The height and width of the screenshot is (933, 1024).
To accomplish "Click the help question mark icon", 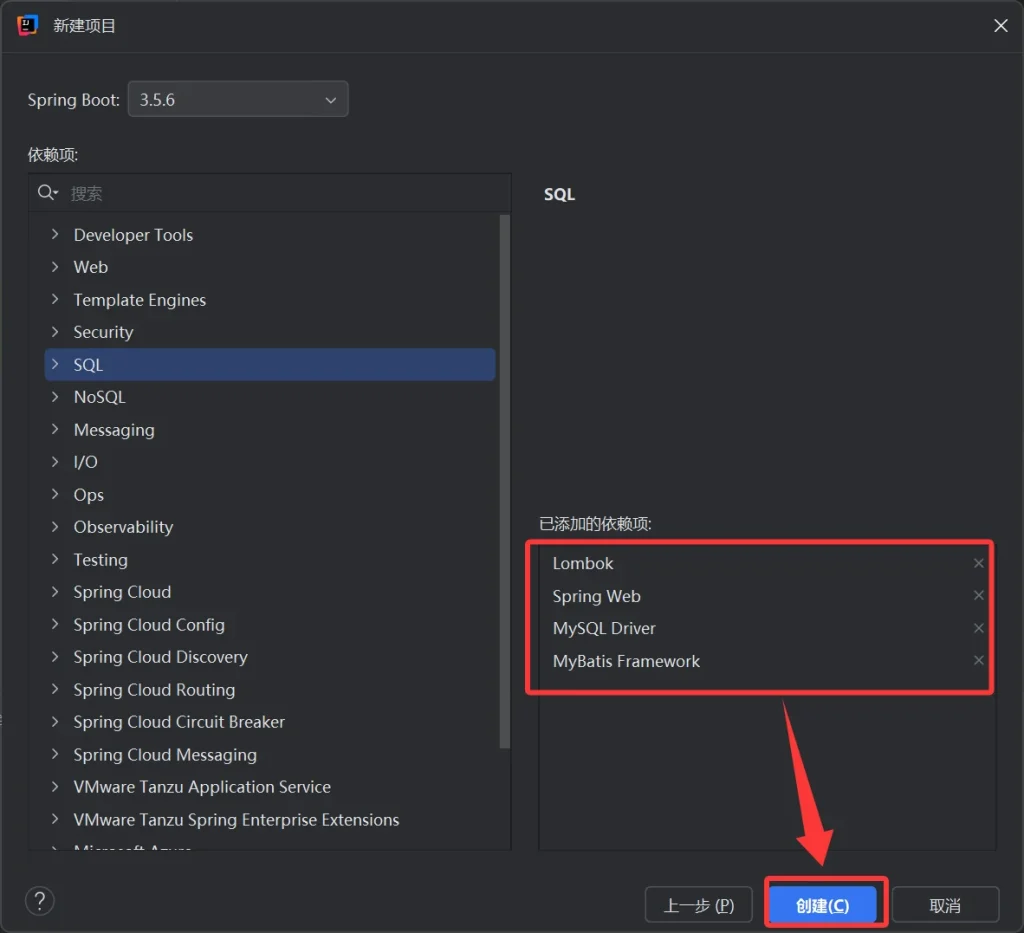I will click(x=40, y=901).
